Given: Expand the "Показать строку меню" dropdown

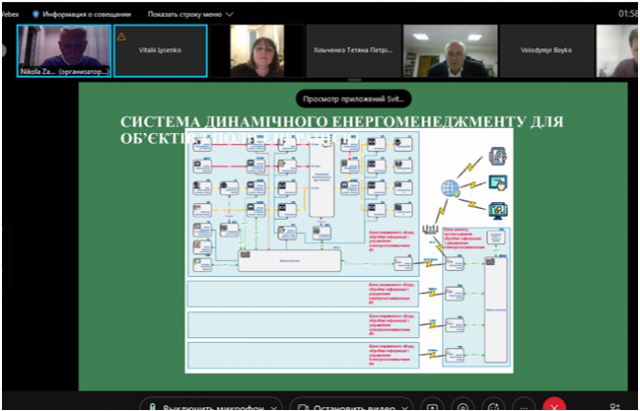Looking at the screenshot, I should click(x=190, y=14).
